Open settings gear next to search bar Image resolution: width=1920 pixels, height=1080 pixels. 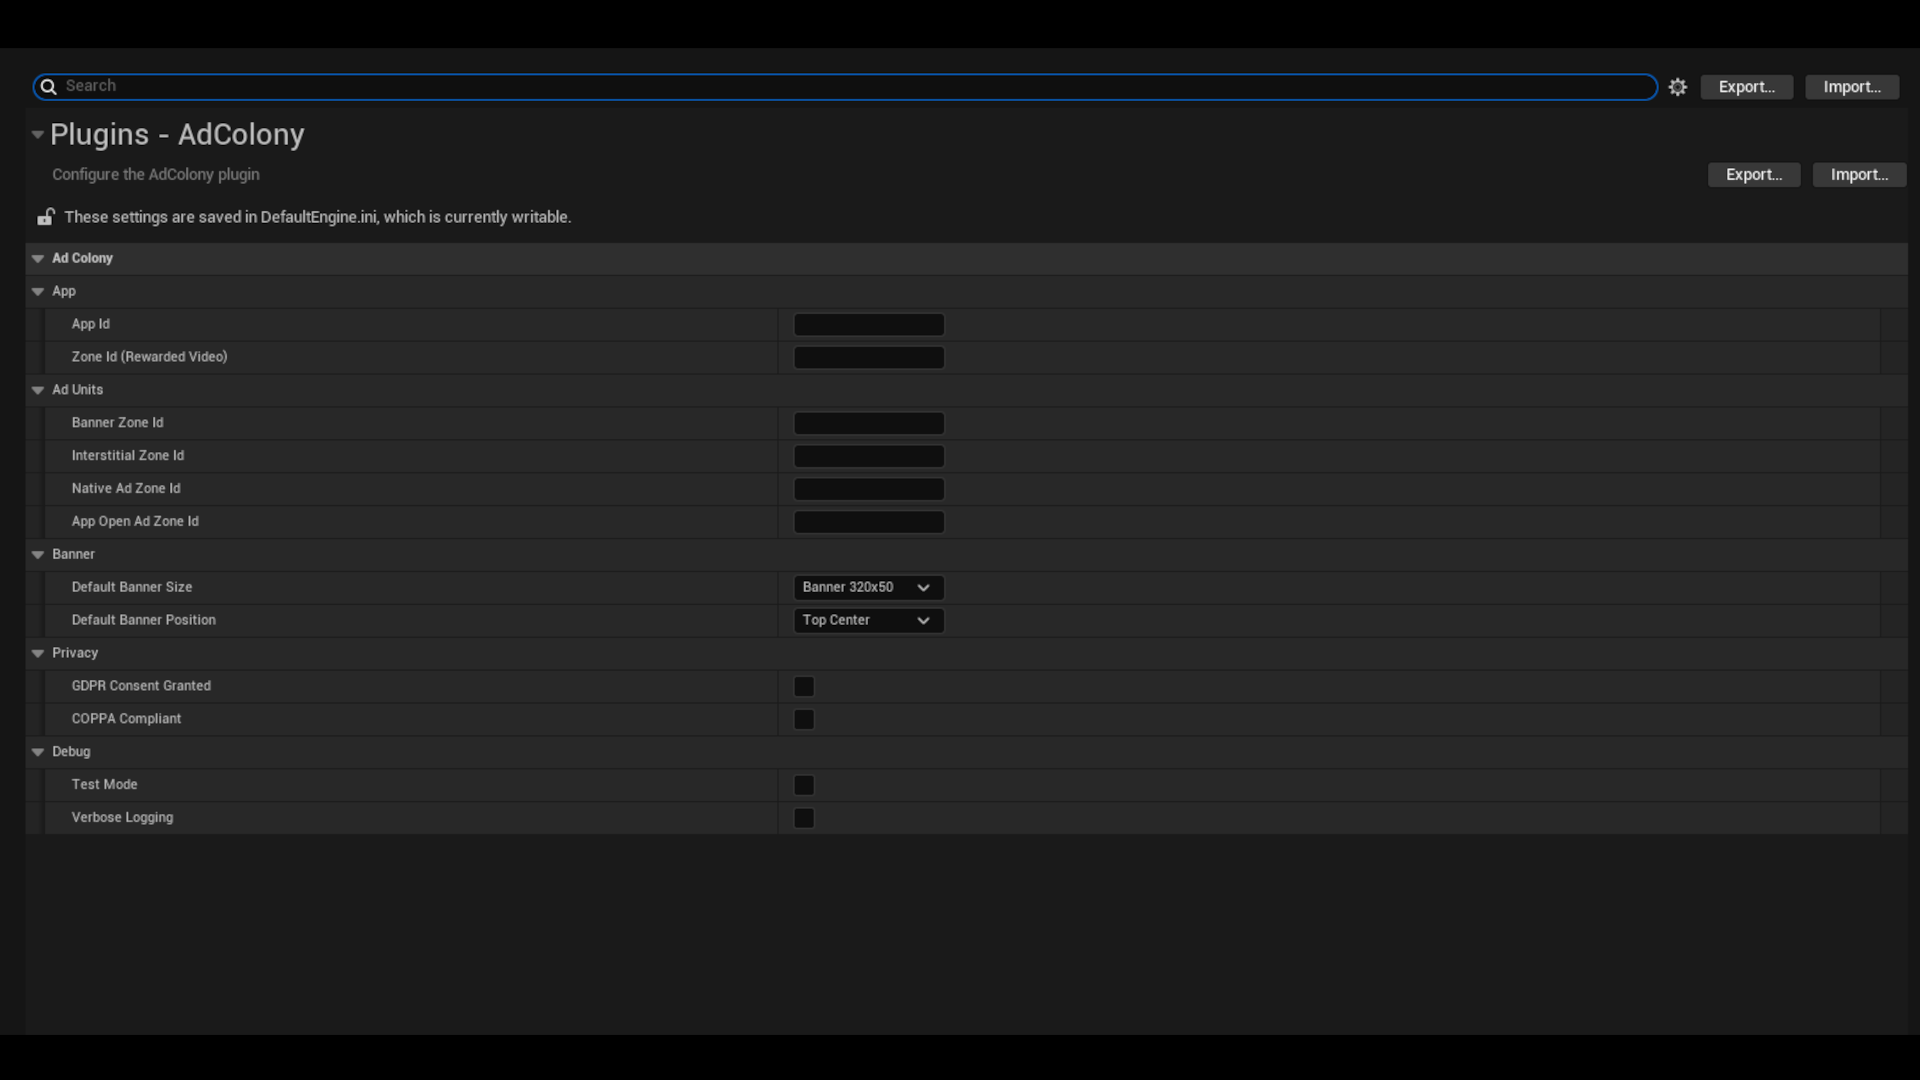(x=1678, y=87)
